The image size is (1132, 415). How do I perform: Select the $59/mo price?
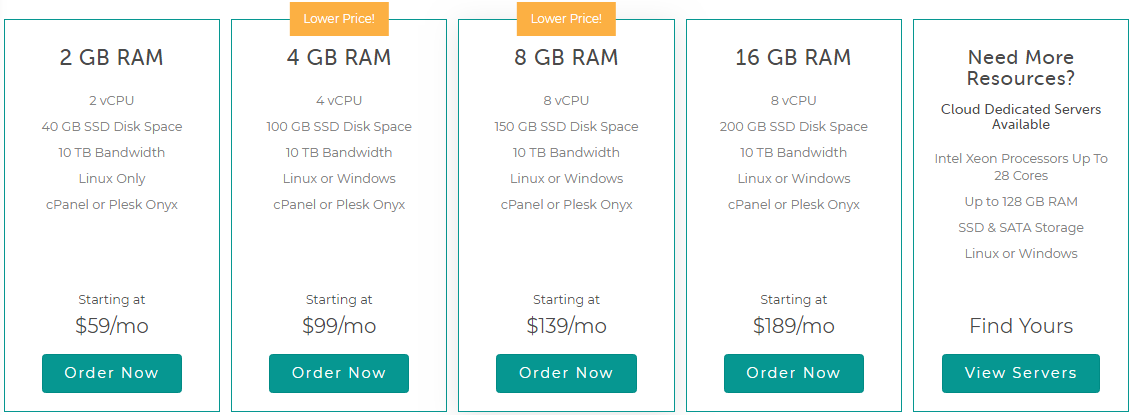coord(112,326)
